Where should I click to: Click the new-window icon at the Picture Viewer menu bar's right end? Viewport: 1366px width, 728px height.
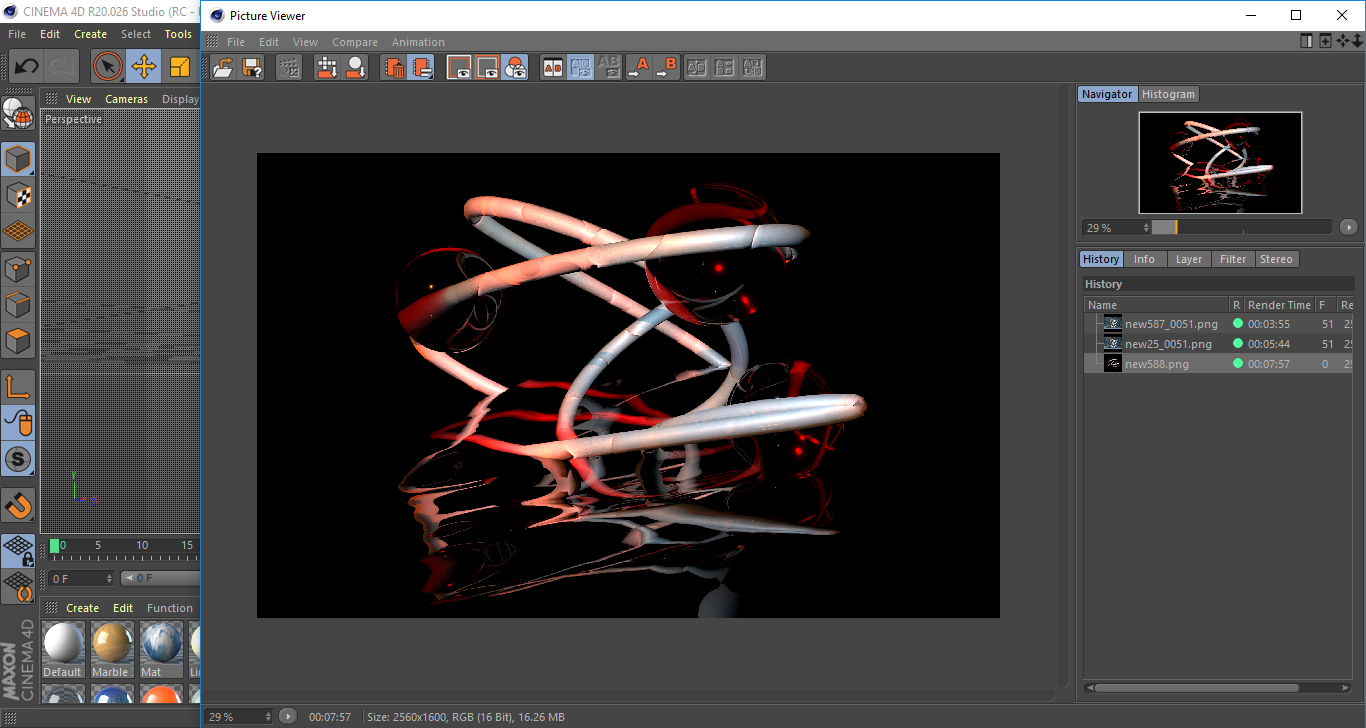[1325, 41]
